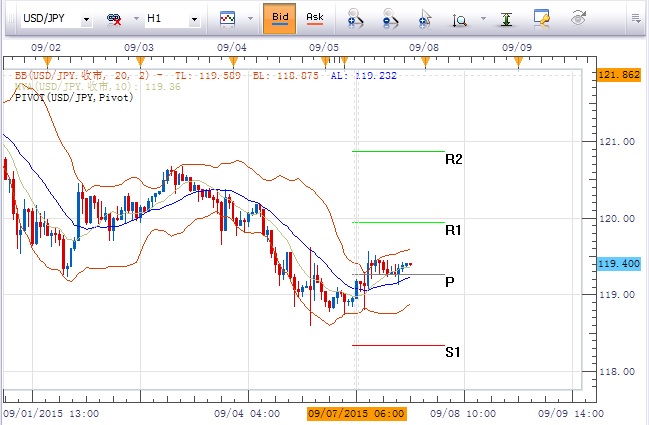This screenshot has width=649, height=425.
Task: Select the PIVOT (USD/JPY, Pivot) label
Action: click(x=74, y=98)
